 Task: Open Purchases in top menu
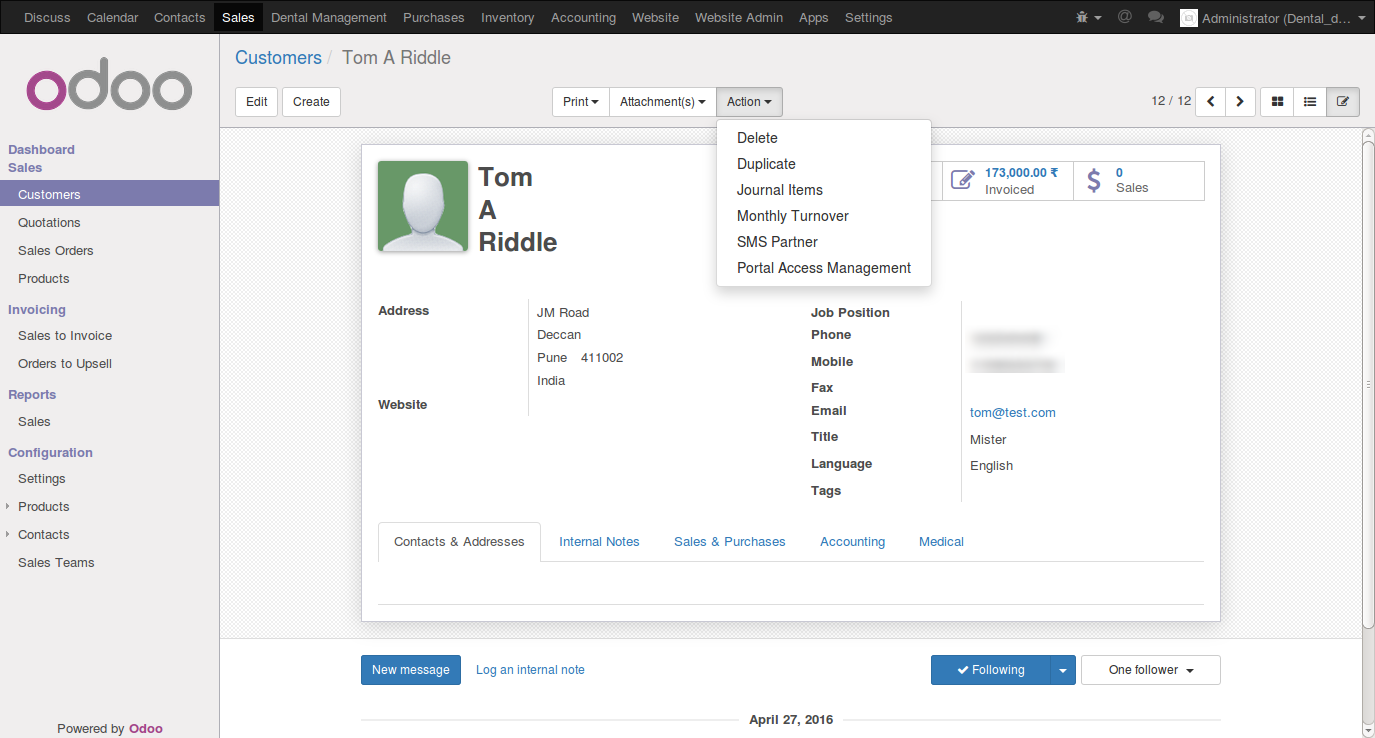point(434,18)
